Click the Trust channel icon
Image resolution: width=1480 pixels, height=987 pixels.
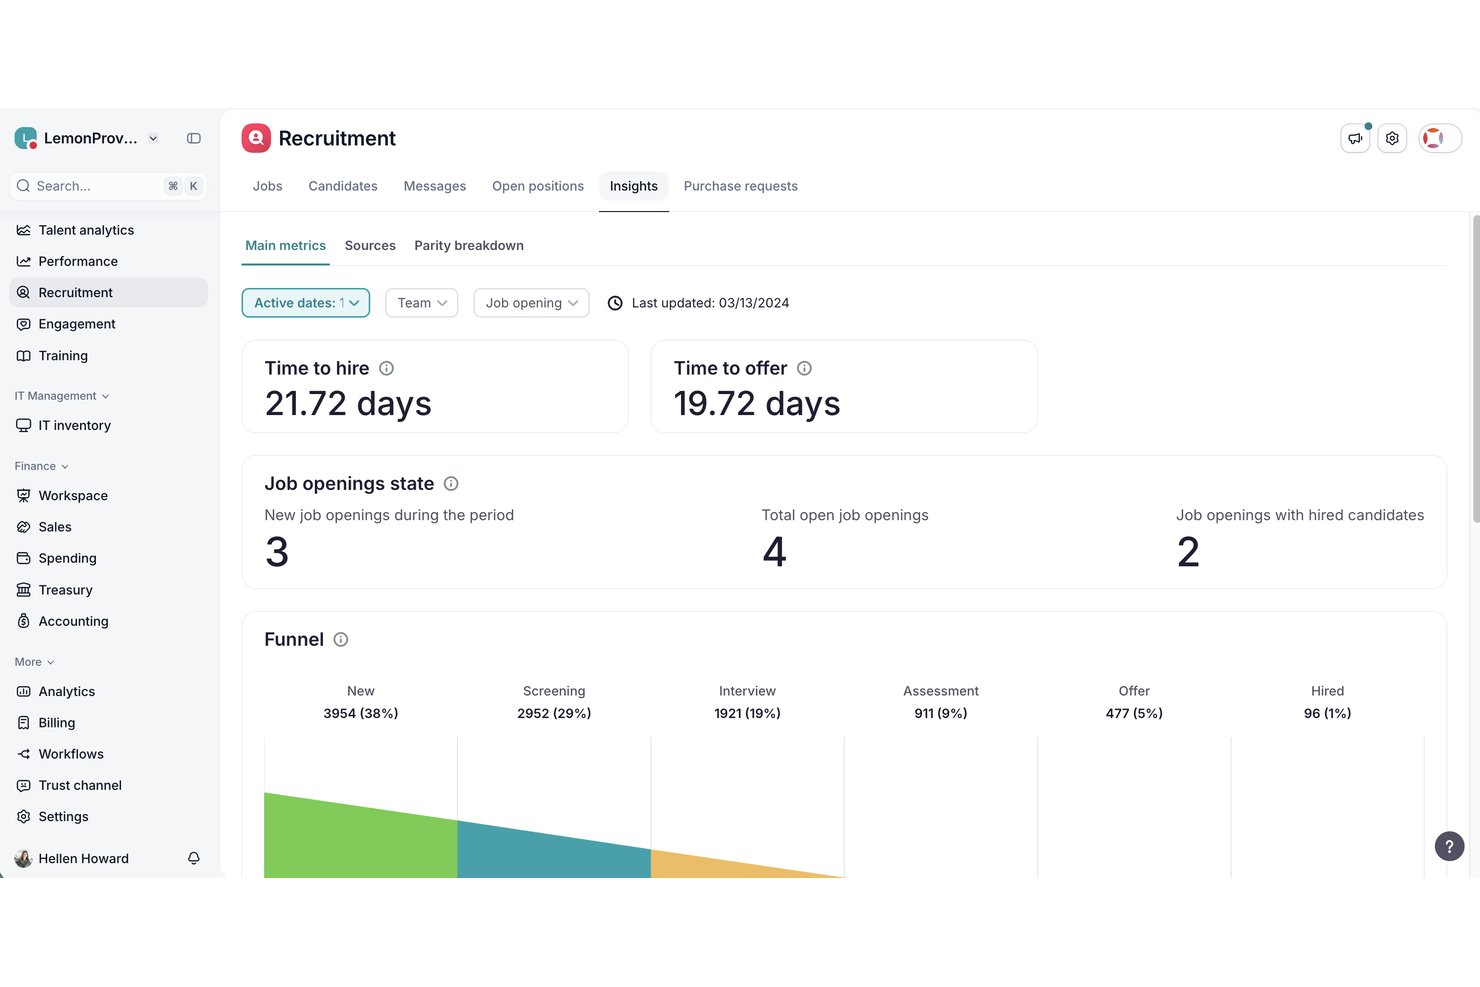[23, 785]
